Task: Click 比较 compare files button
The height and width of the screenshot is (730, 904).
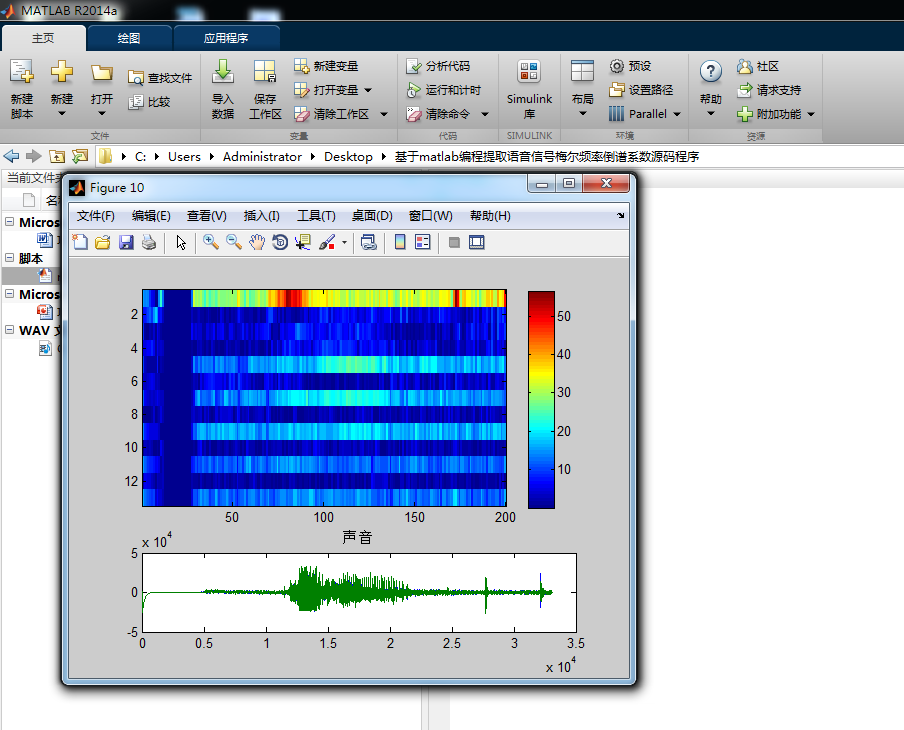Action: tap(149, 102)
